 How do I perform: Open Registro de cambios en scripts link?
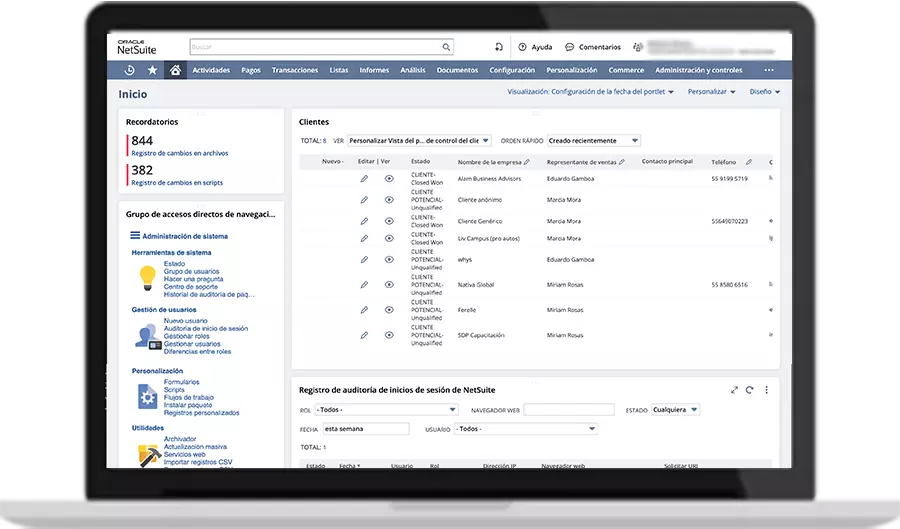click(x=177, y=183)
